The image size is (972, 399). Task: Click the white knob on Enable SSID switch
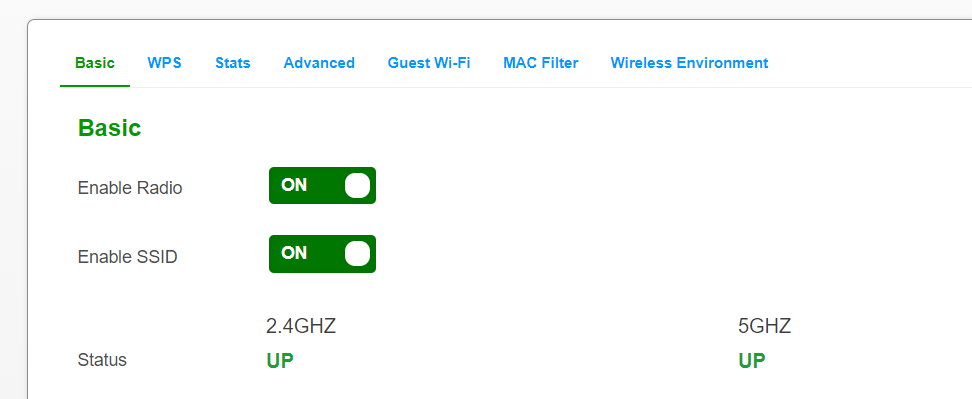pos(357,253)
